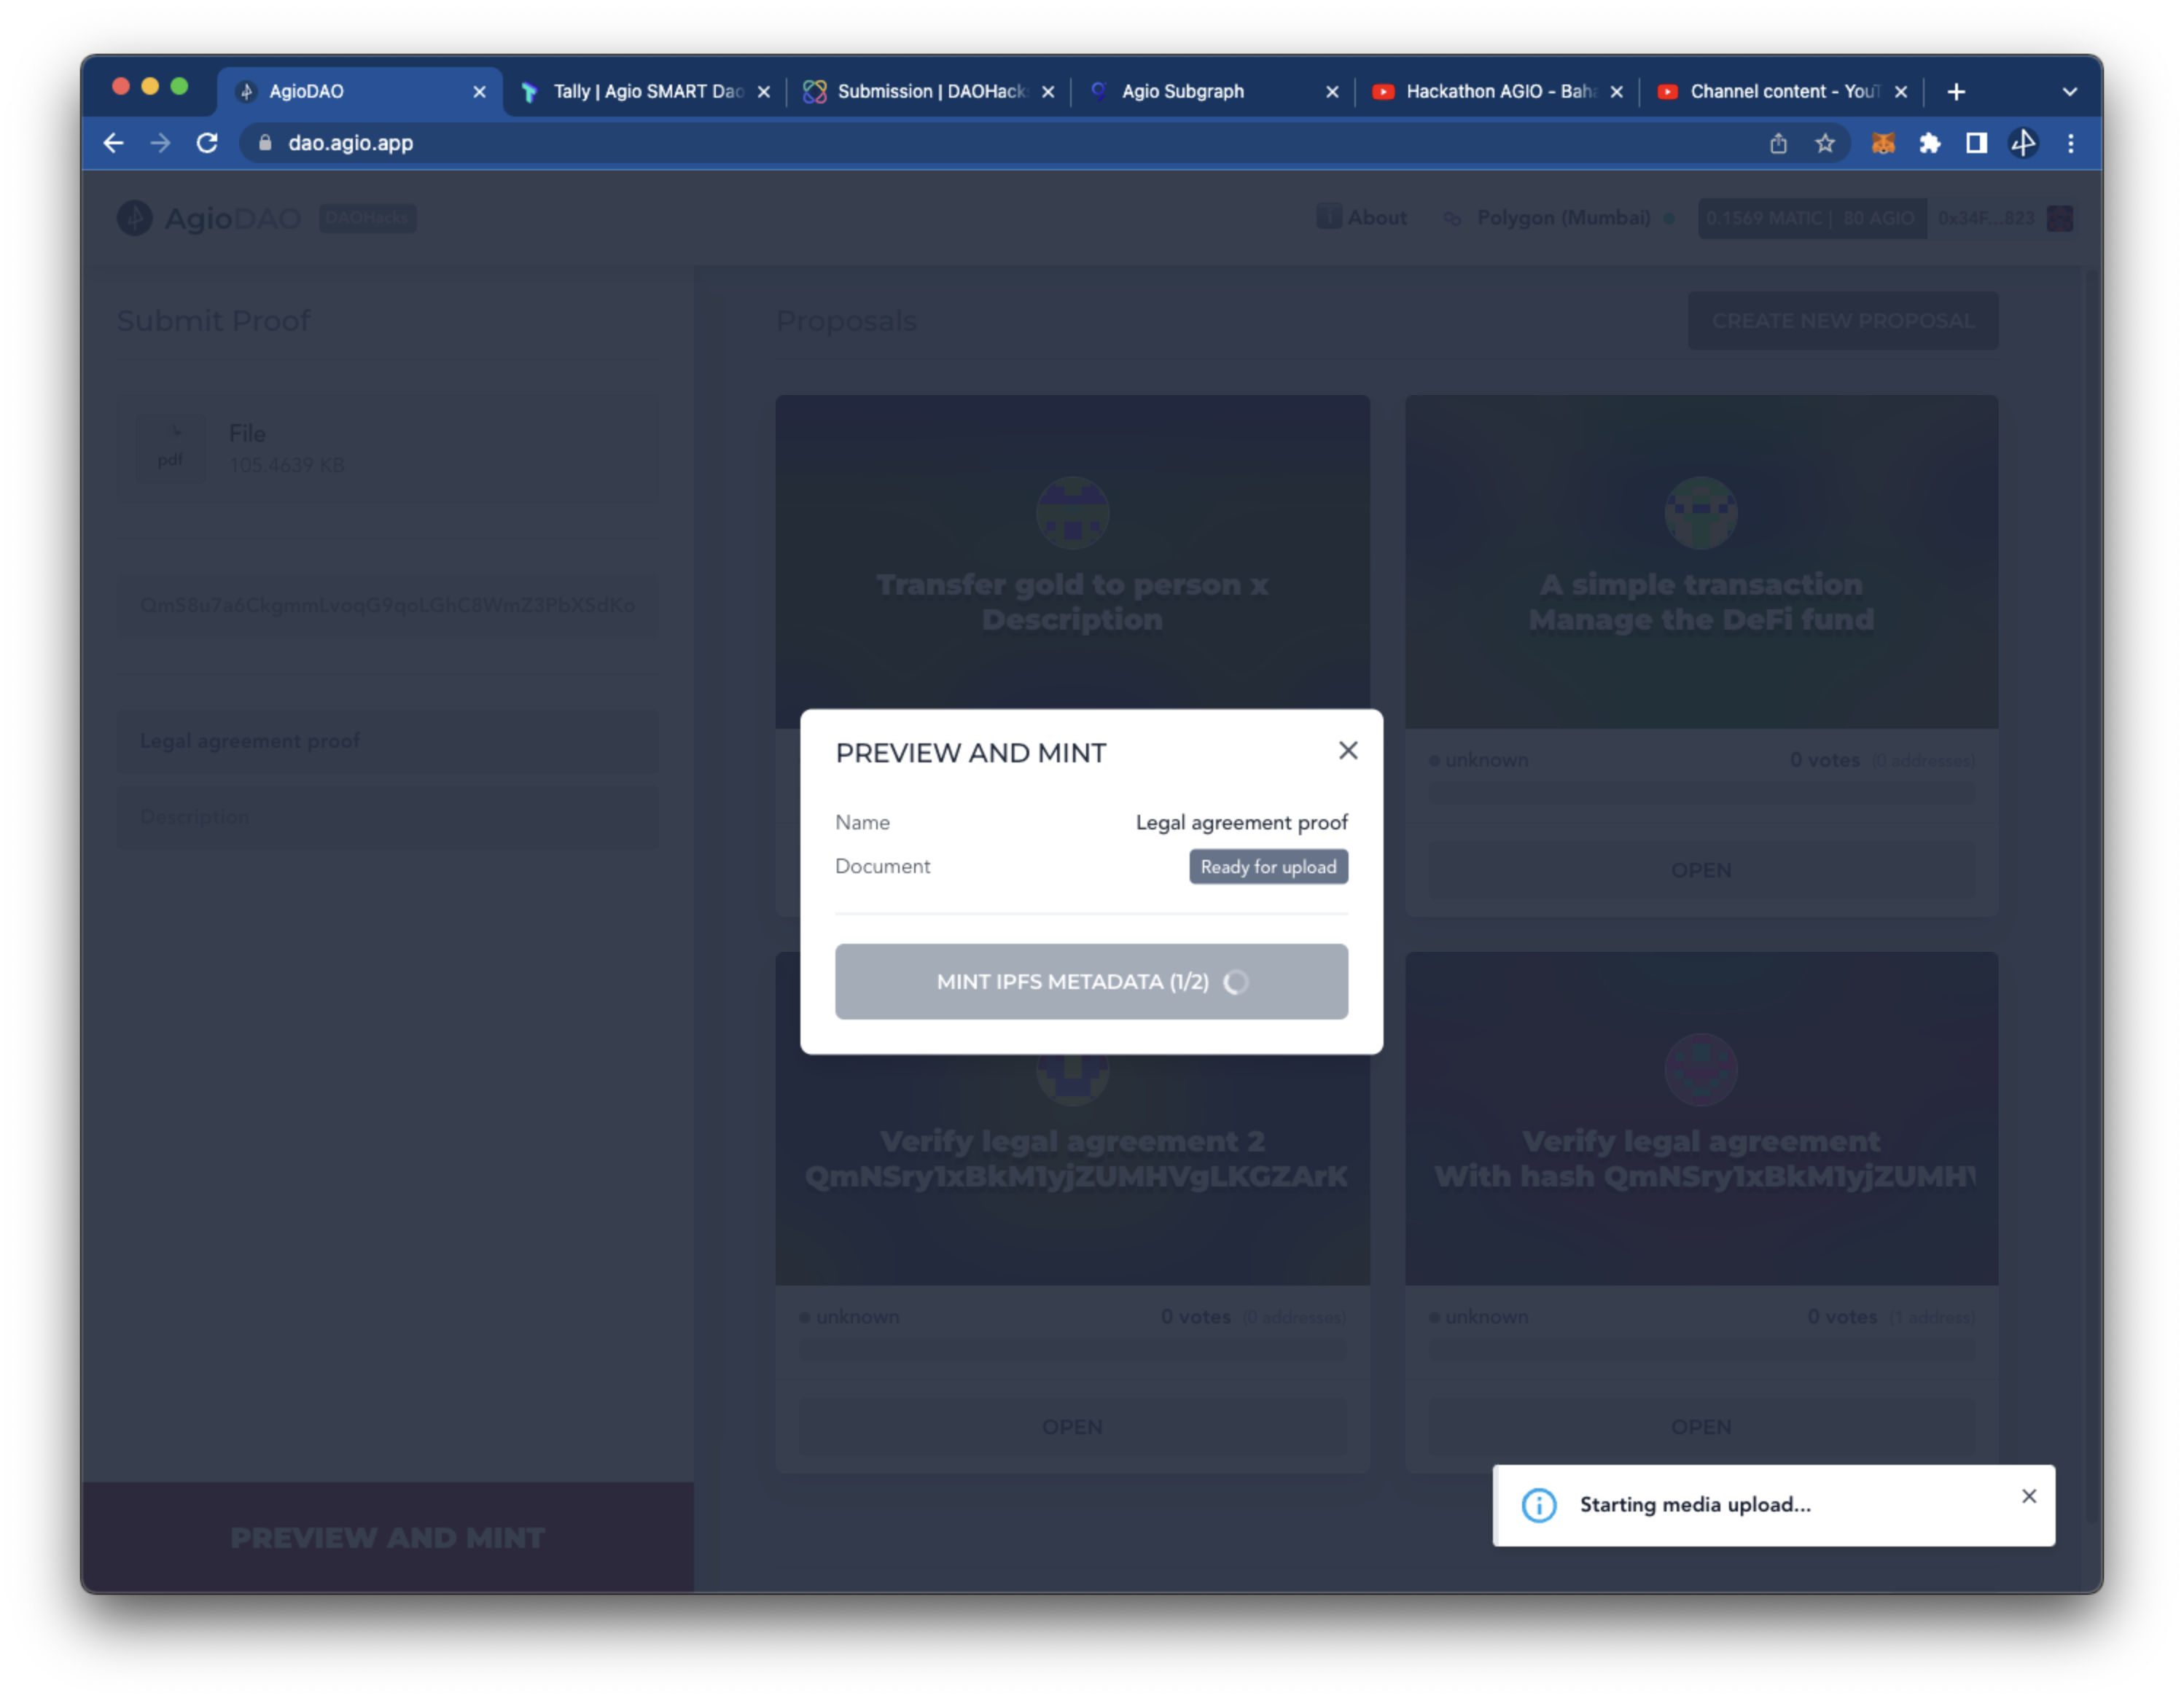Click the Mint IPFS Metadata (1/2) button
Image resolution: width=2184 pixels, height=1701 pixels.
point(1091,982)
